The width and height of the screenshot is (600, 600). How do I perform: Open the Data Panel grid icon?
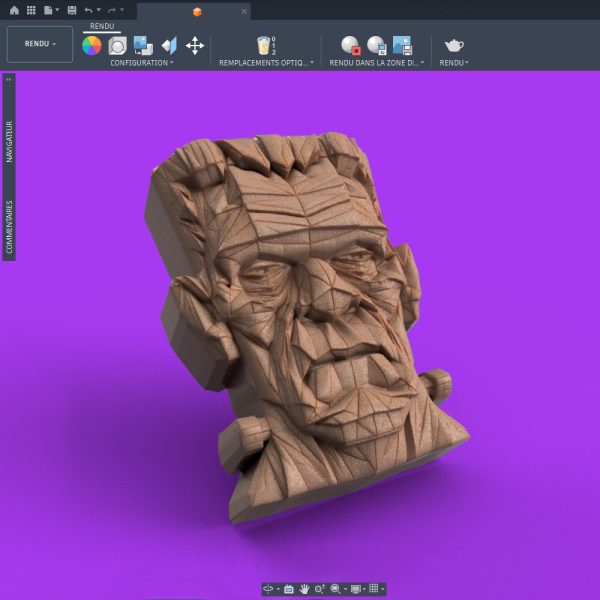[31, 10]
